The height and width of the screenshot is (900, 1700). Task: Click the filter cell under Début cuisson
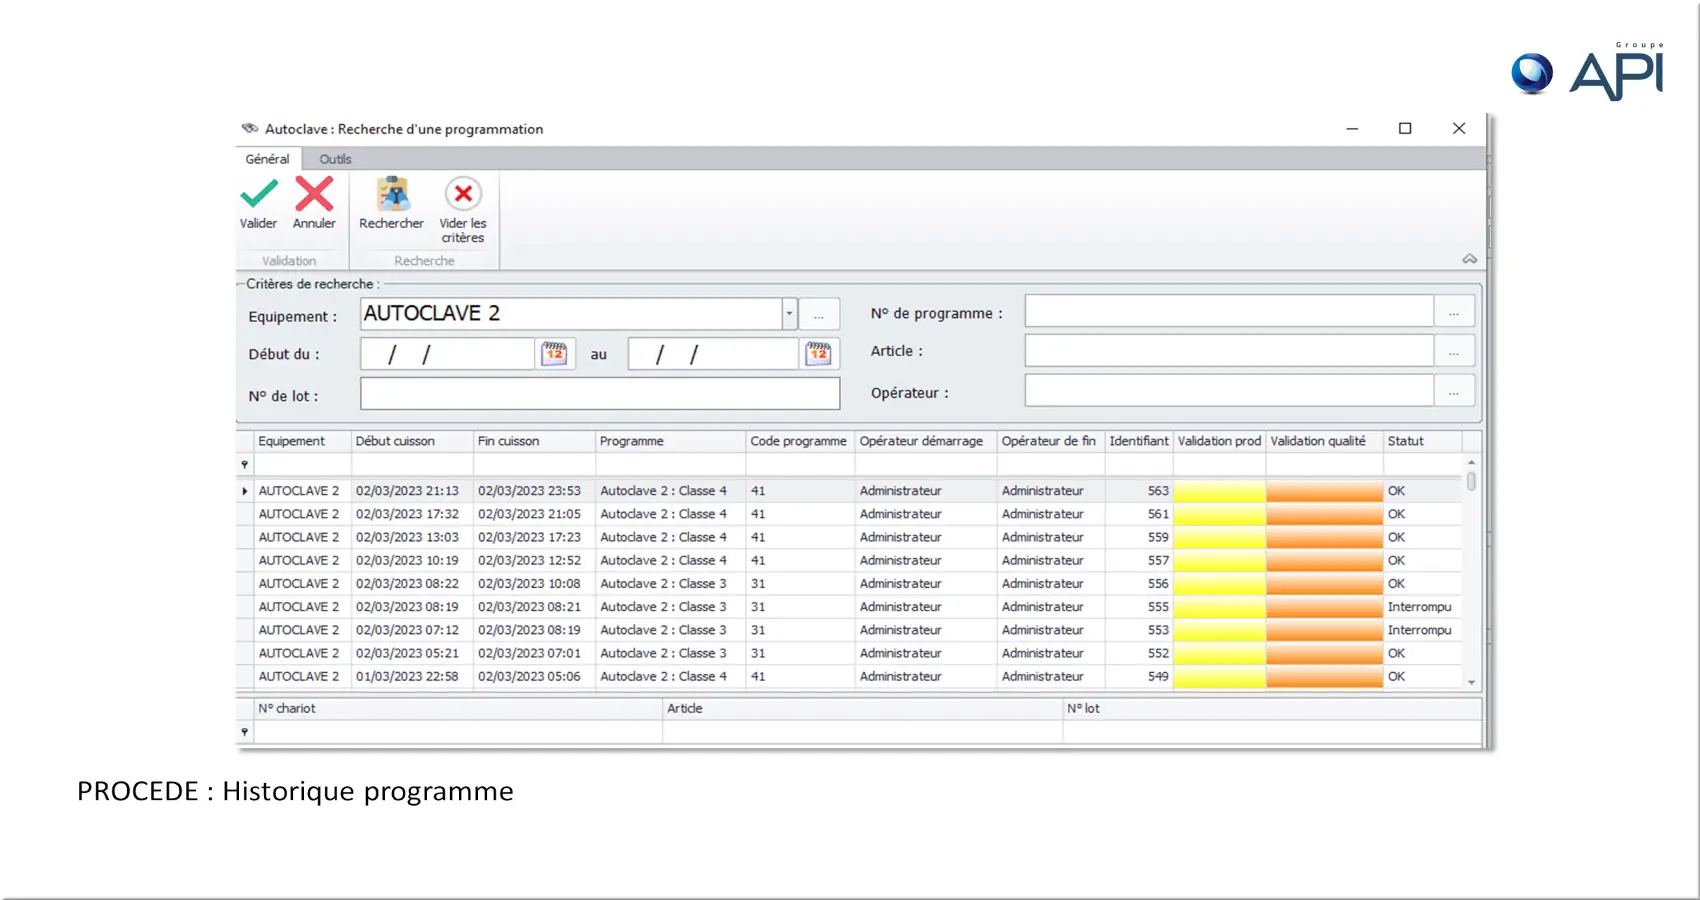412,465
